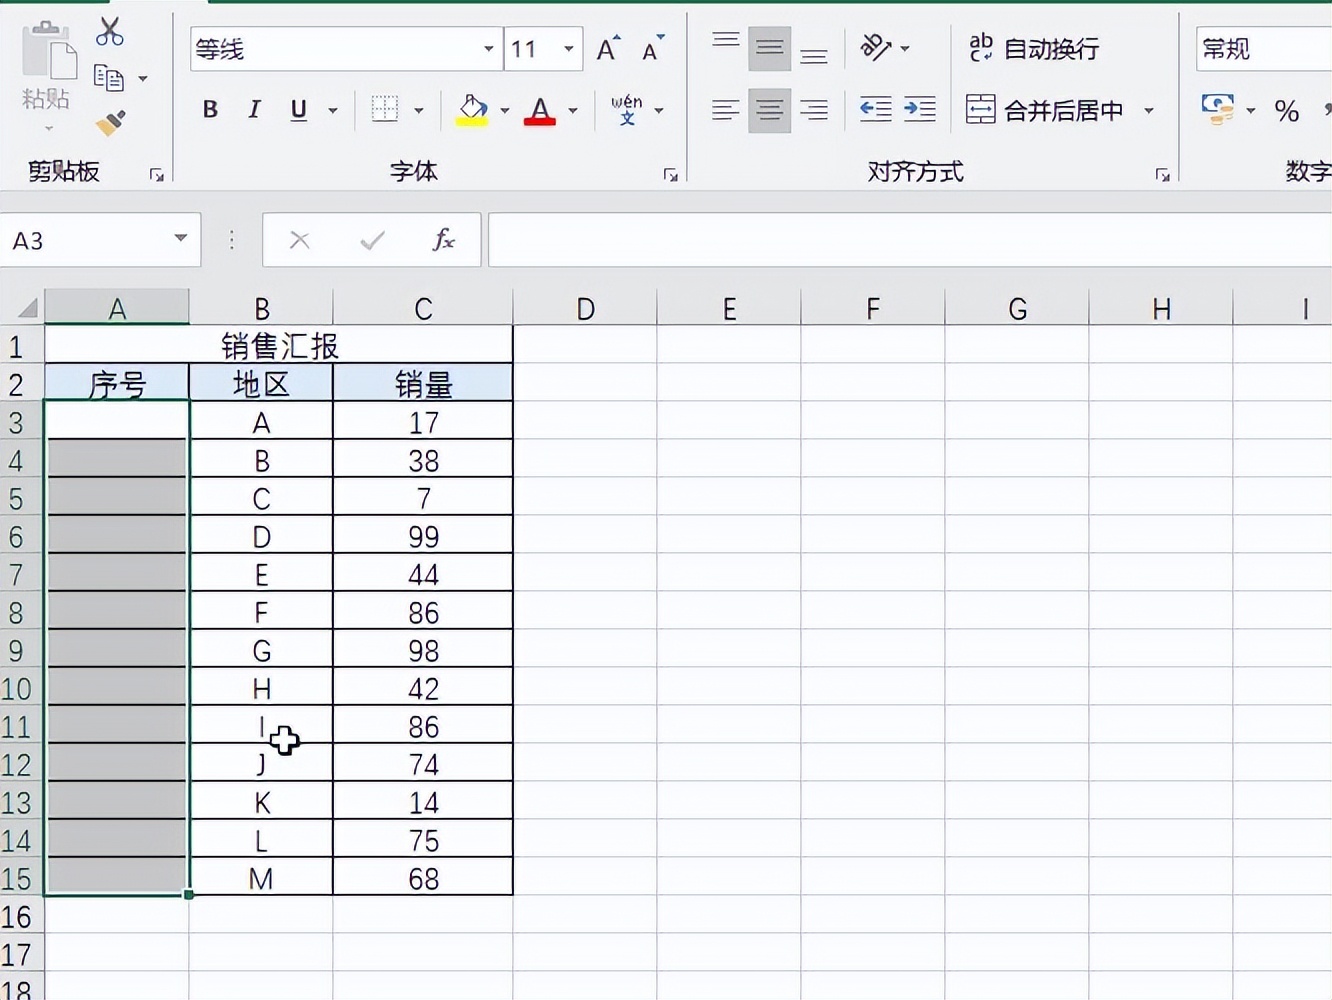Expand the fill color dropdown arrow
Viewport: 1332px width, 1000px height.
pos(505,110)
